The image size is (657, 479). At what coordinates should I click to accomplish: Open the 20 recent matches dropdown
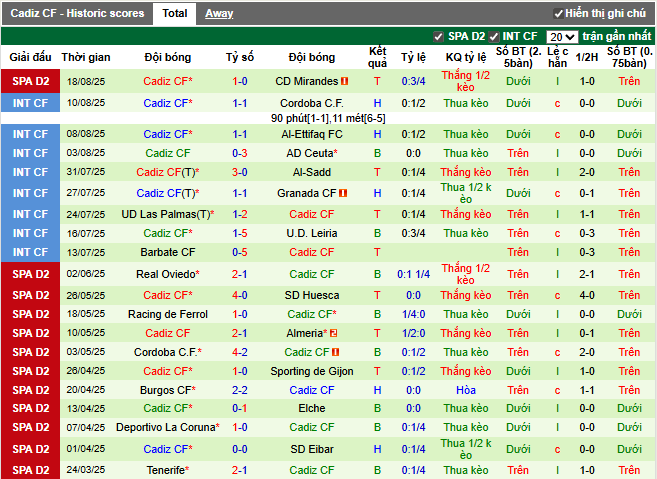coord(562,37)
